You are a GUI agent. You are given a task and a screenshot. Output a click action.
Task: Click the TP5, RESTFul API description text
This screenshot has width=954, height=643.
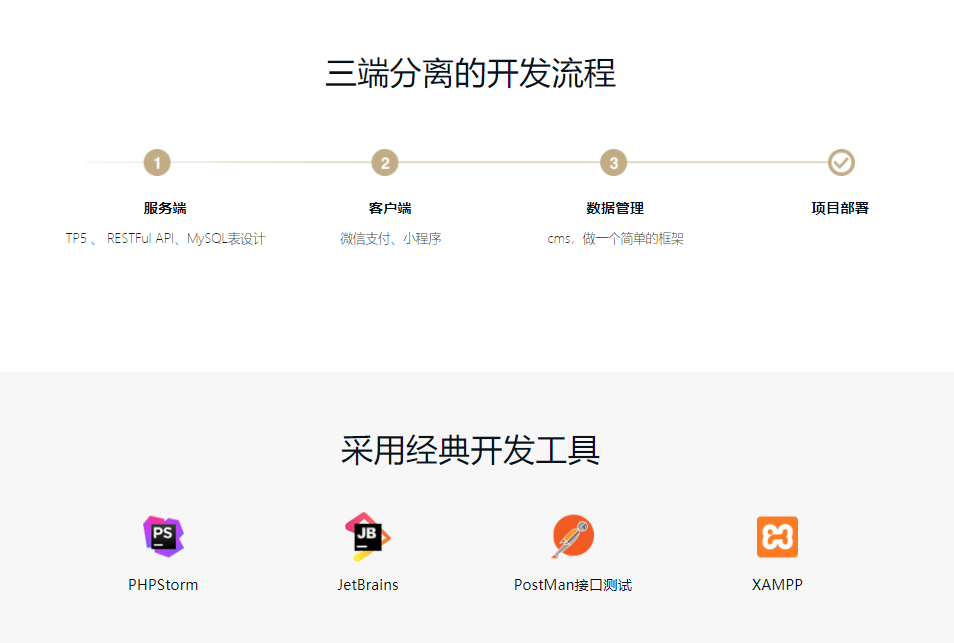tap(165, 239)
